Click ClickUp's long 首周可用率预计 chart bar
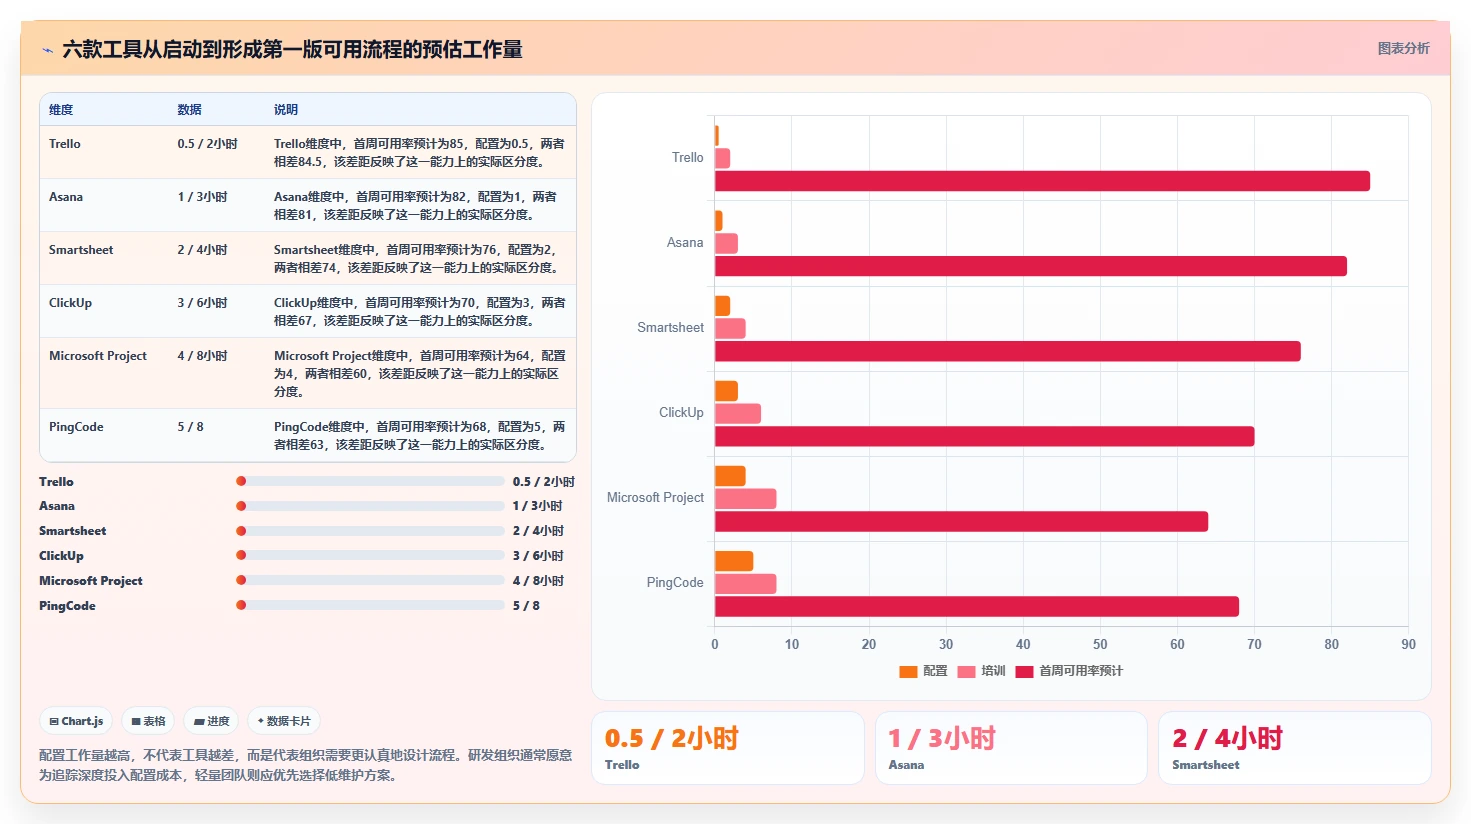Image resolution: width=1471 pixels, height=824 pixels. pyautogui.click(x=985, y=436)
